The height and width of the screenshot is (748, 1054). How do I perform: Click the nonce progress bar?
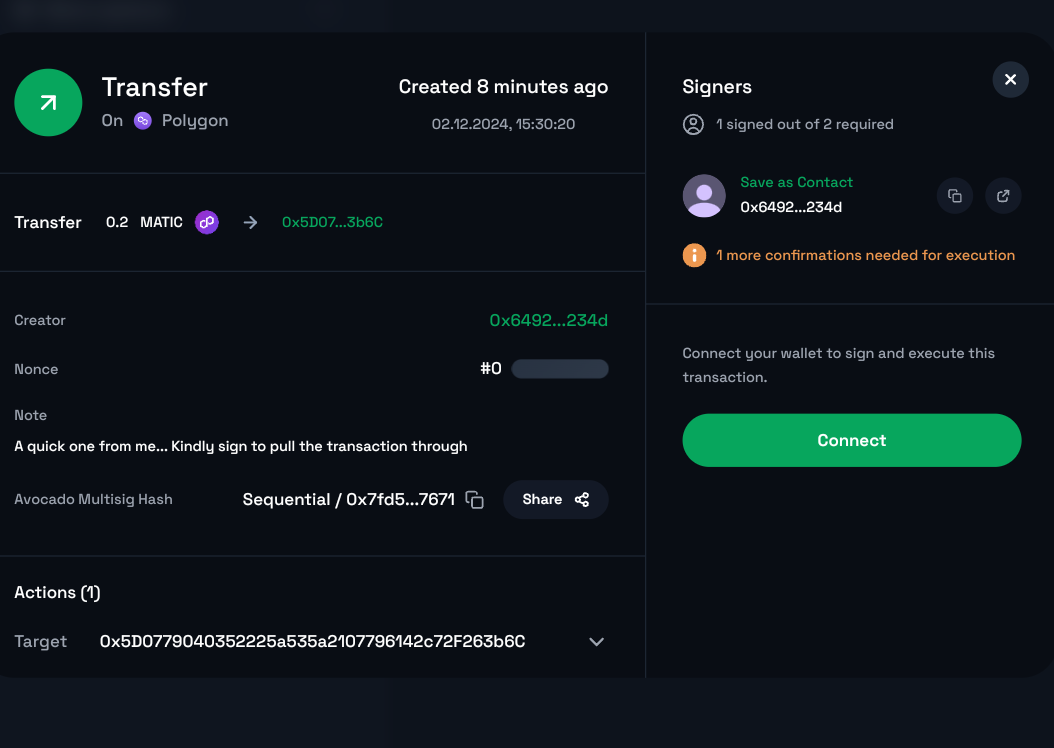pyautogui.click(x=560, y=370)
